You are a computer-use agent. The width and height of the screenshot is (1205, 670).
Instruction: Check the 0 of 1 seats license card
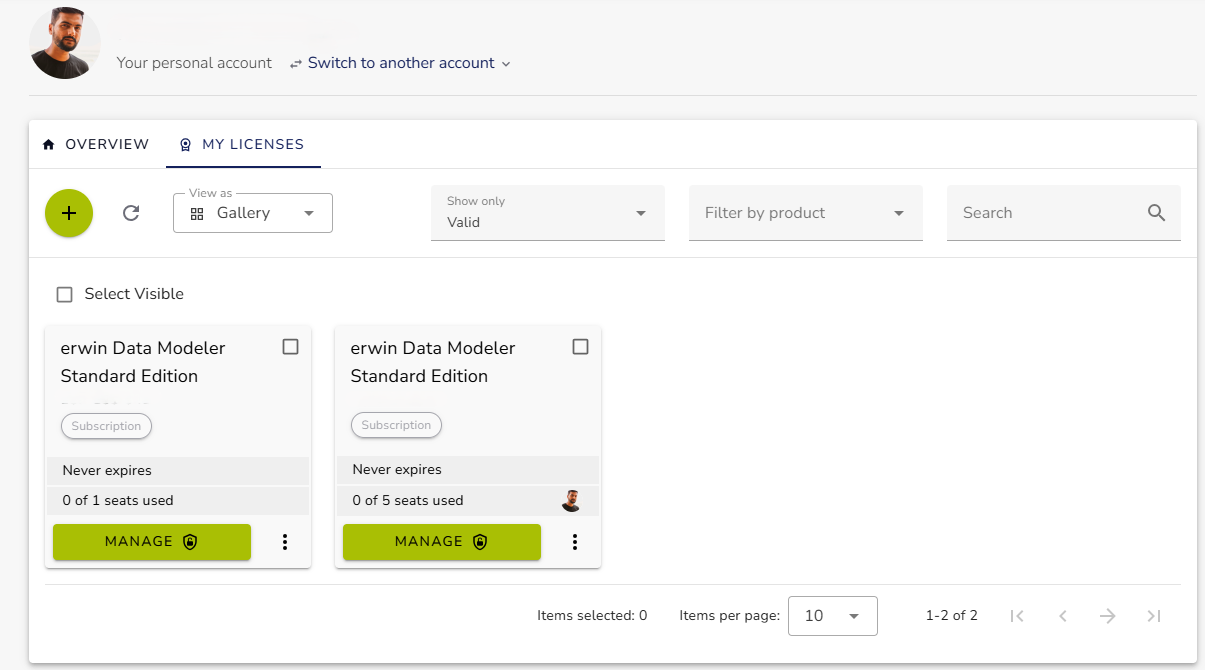[x=290, y=347]
